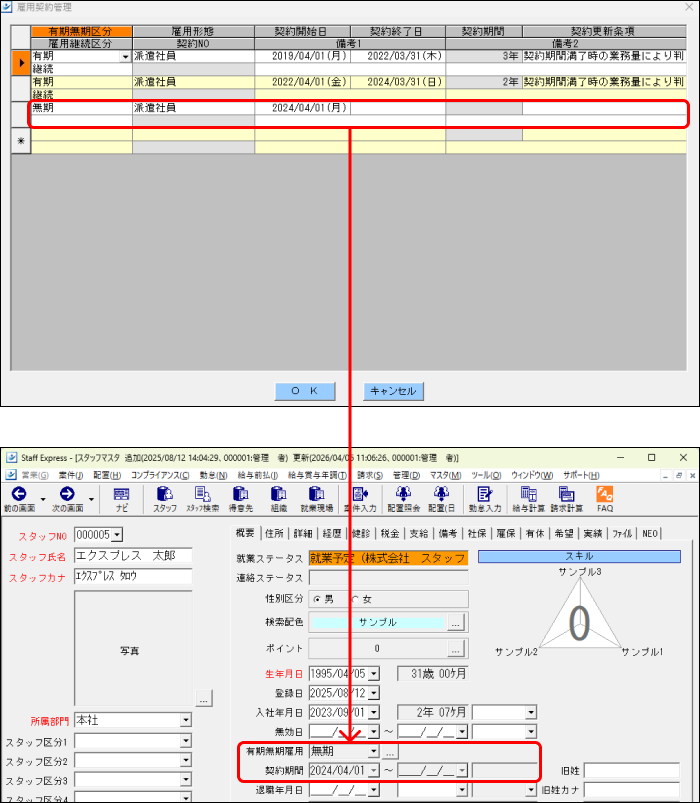Open the スタッフ master icon

coord(164,499)
